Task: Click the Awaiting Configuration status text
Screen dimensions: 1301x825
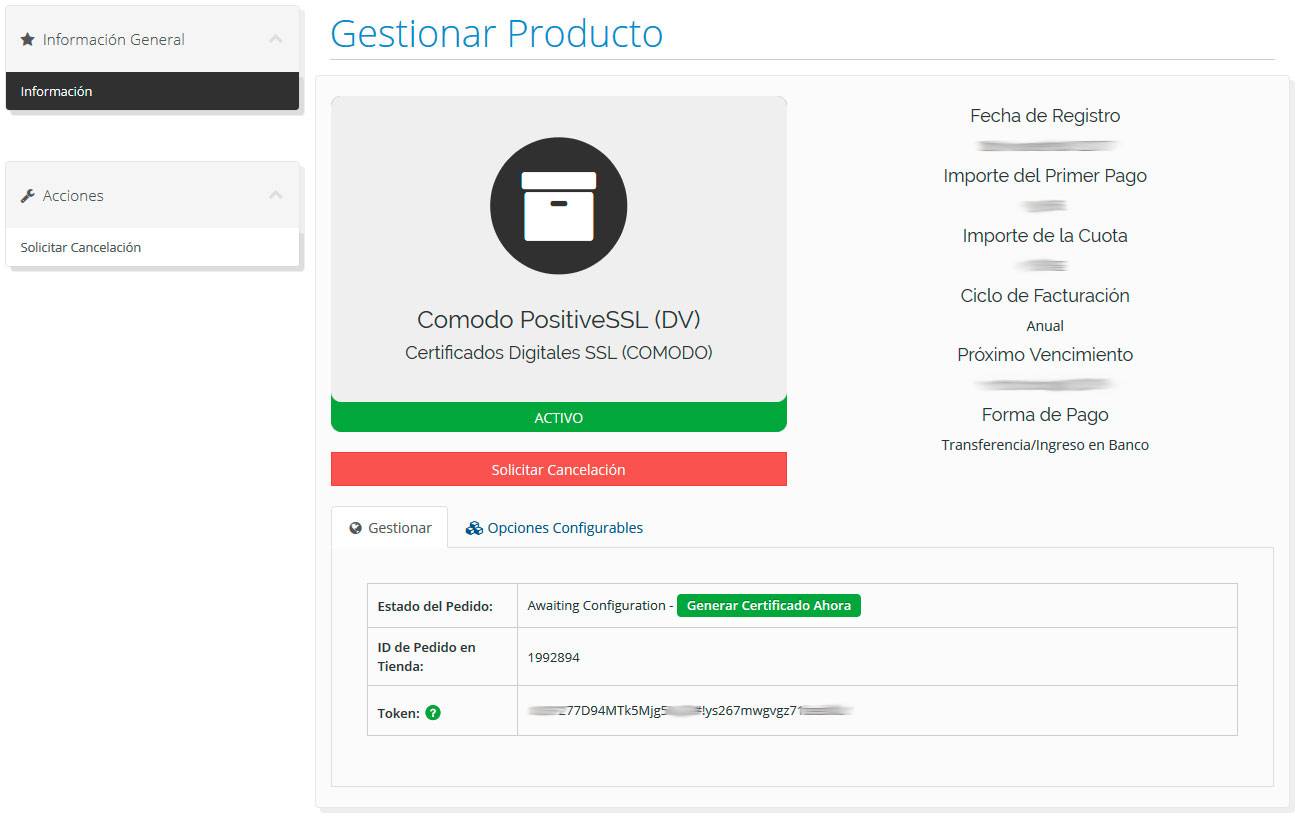Action: coord(596,606)
